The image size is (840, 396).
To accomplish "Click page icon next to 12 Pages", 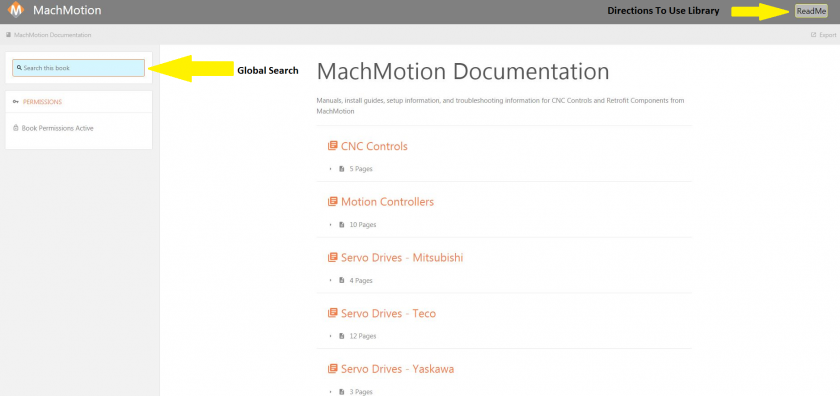I will [342, 336].
